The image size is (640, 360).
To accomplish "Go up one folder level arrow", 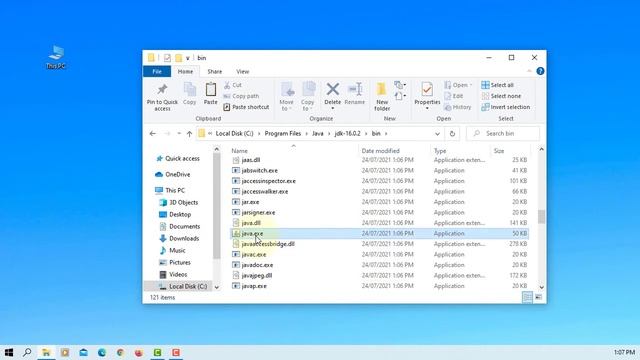I will coord(189,133).
